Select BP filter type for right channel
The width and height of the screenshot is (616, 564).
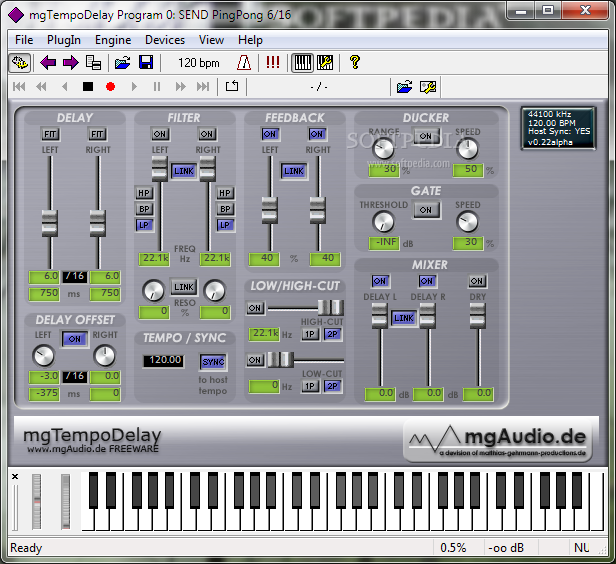click(225, 209)
